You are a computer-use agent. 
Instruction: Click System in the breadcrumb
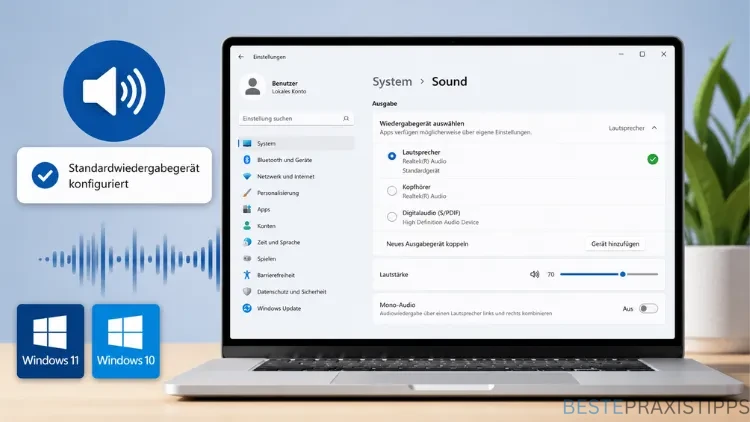[392, 81]
